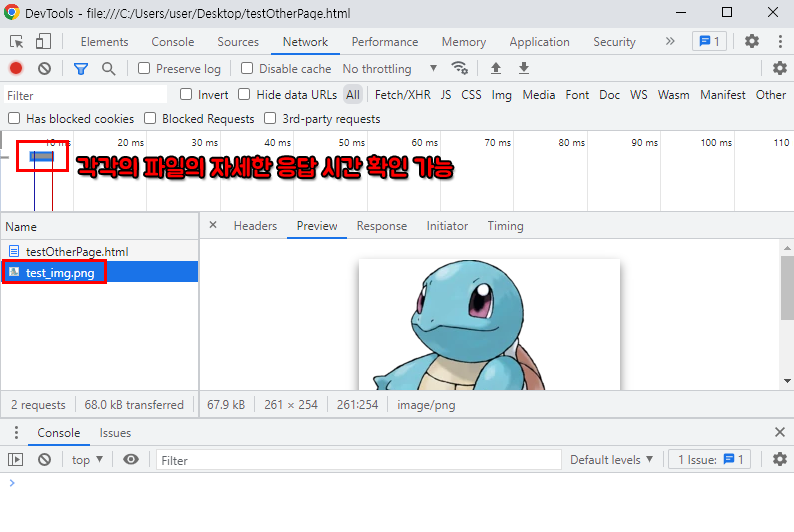Open network search magnifier icon
The height and width of the screenshot is (532, 794).
pos(108,68)
